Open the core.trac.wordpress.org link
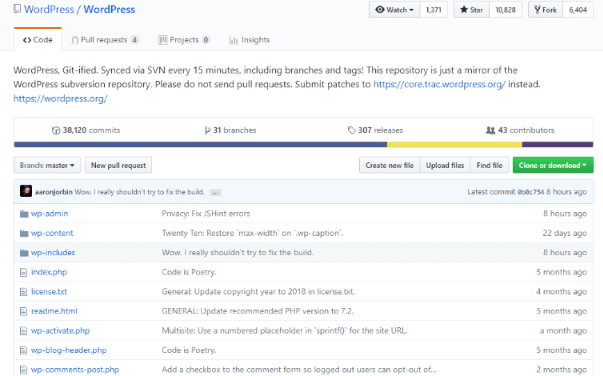The image size is (603, 376). [x=440, y=84]
